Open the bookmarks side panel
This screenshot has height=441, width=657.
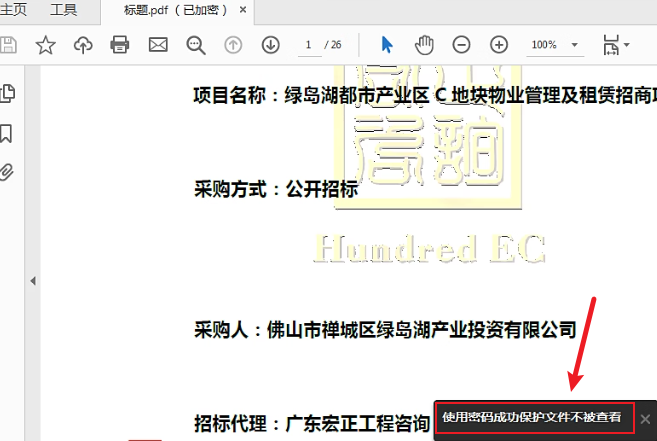(x=6, y=134)
